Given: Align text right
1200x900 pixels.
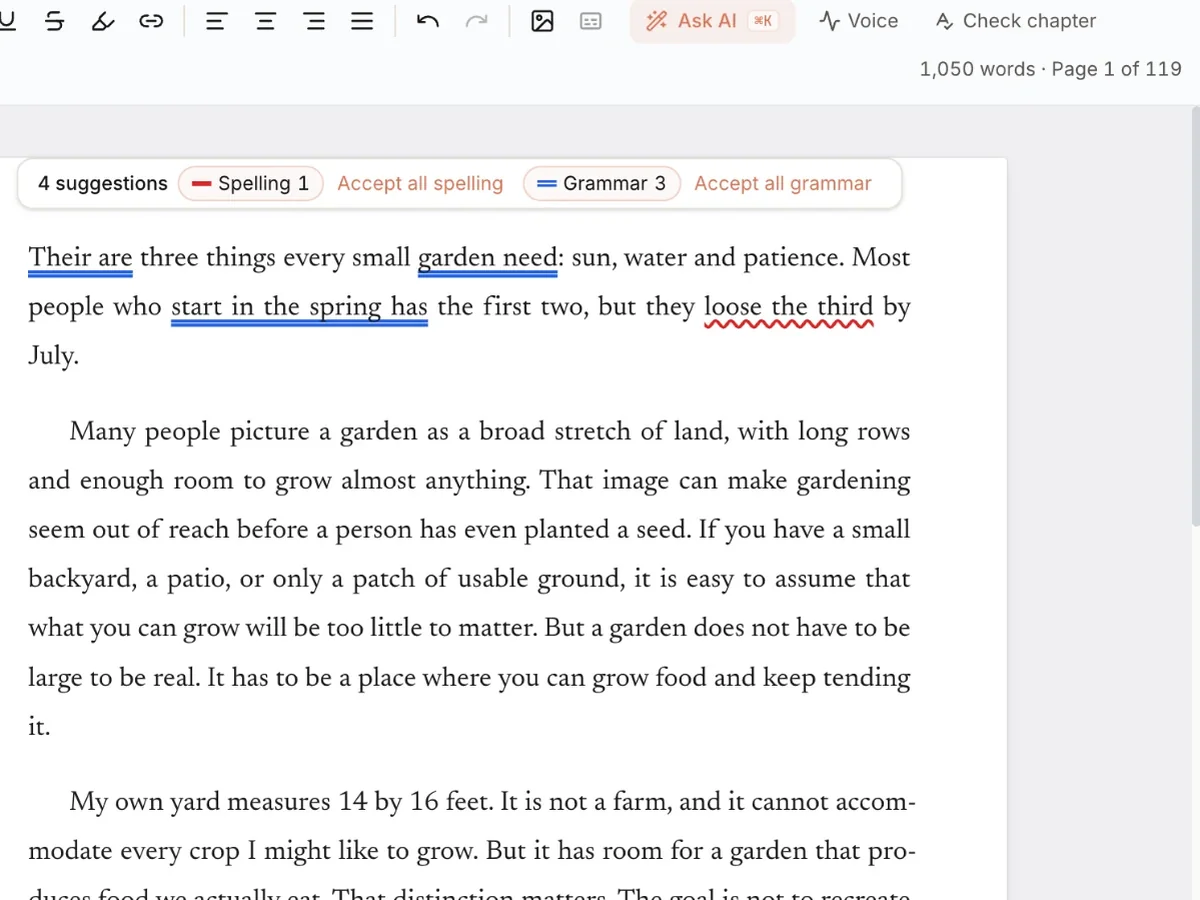Looking at the screenshot, I should point(314,21).
